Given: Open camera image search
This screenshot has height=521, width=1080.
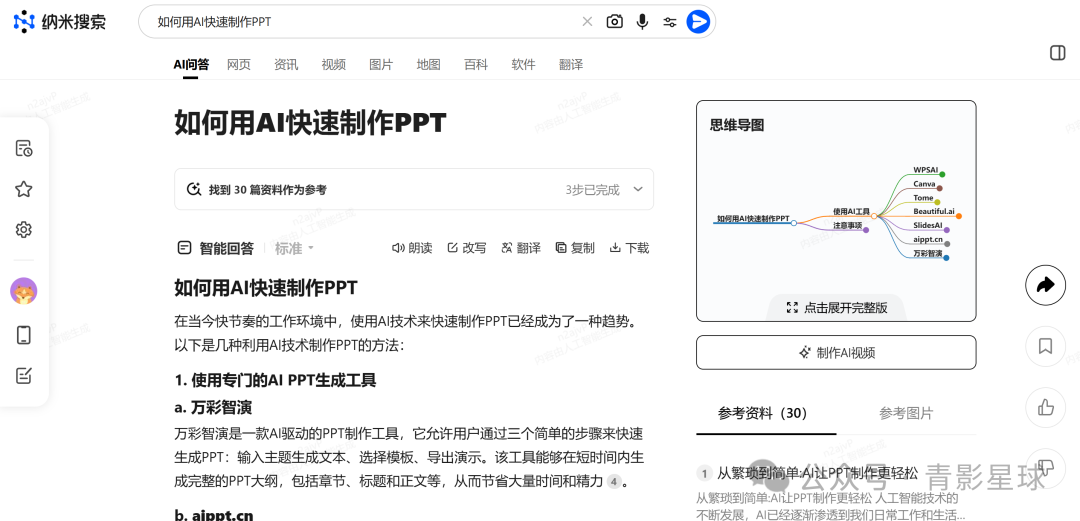Looking at the screenshot, I should coord(614,21).
